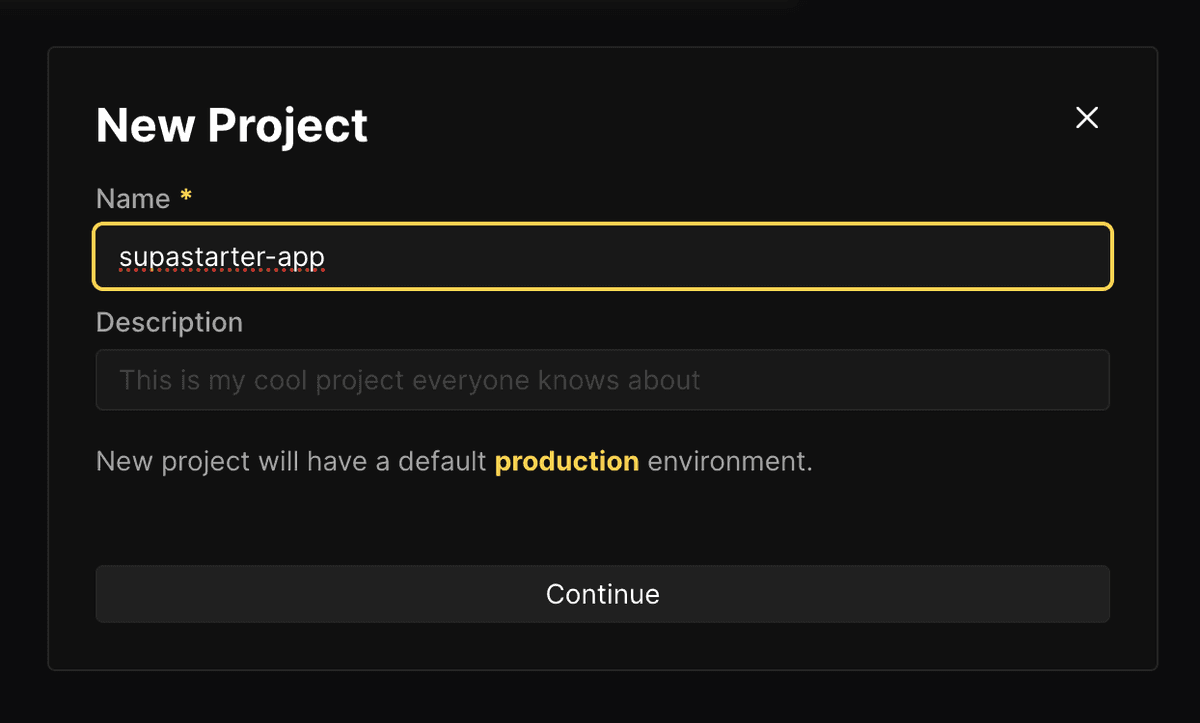This screenshot has height=723, width=1200.
Task: Click the Continue button
Action: 602,594
